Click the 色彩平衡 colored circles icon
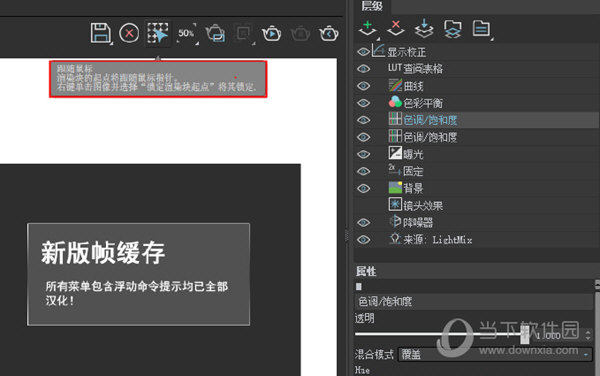600x376 pixels. coord(395,102)
